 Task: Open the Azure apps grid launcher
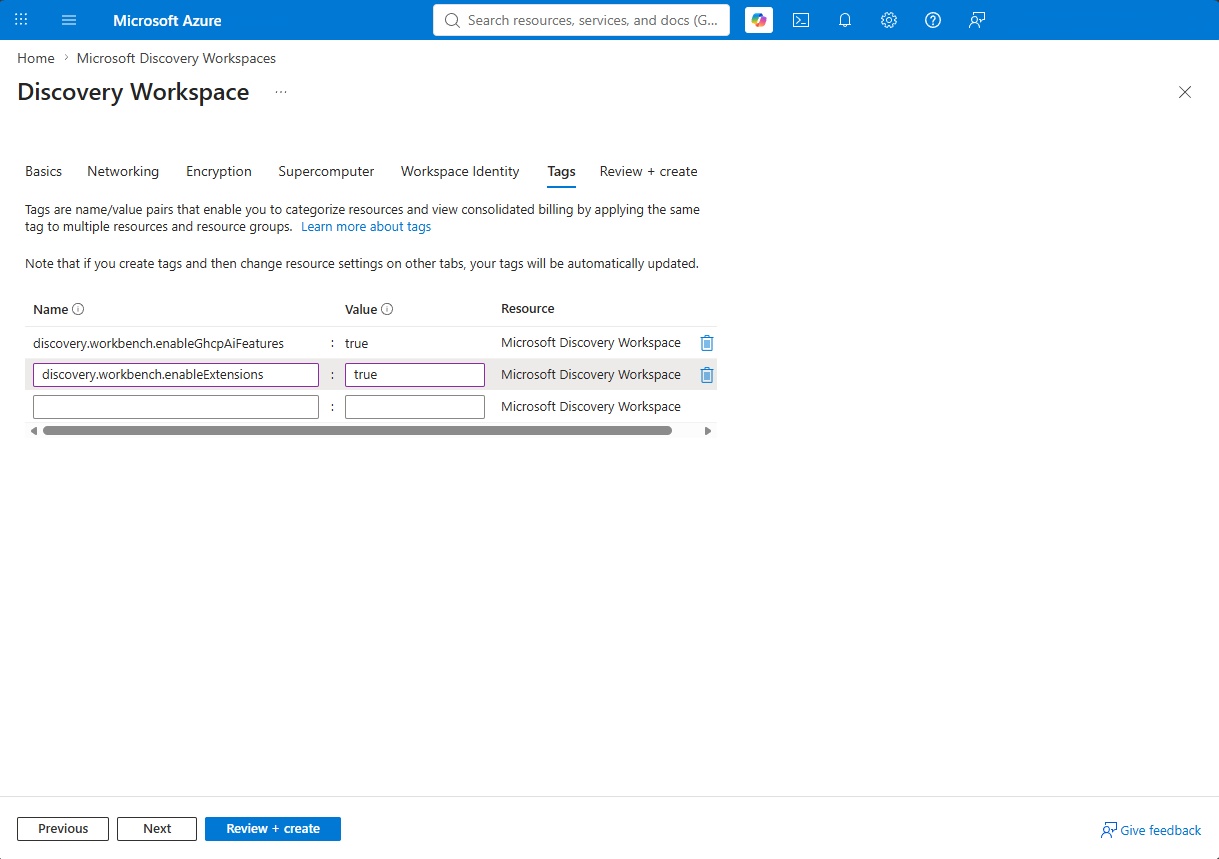(x=21, y=20)
